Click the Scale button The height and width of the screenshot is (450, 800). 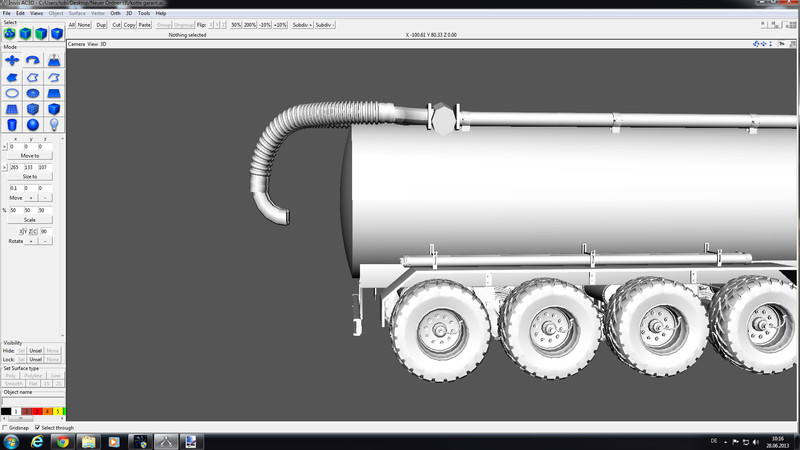[x=30, y=220]
